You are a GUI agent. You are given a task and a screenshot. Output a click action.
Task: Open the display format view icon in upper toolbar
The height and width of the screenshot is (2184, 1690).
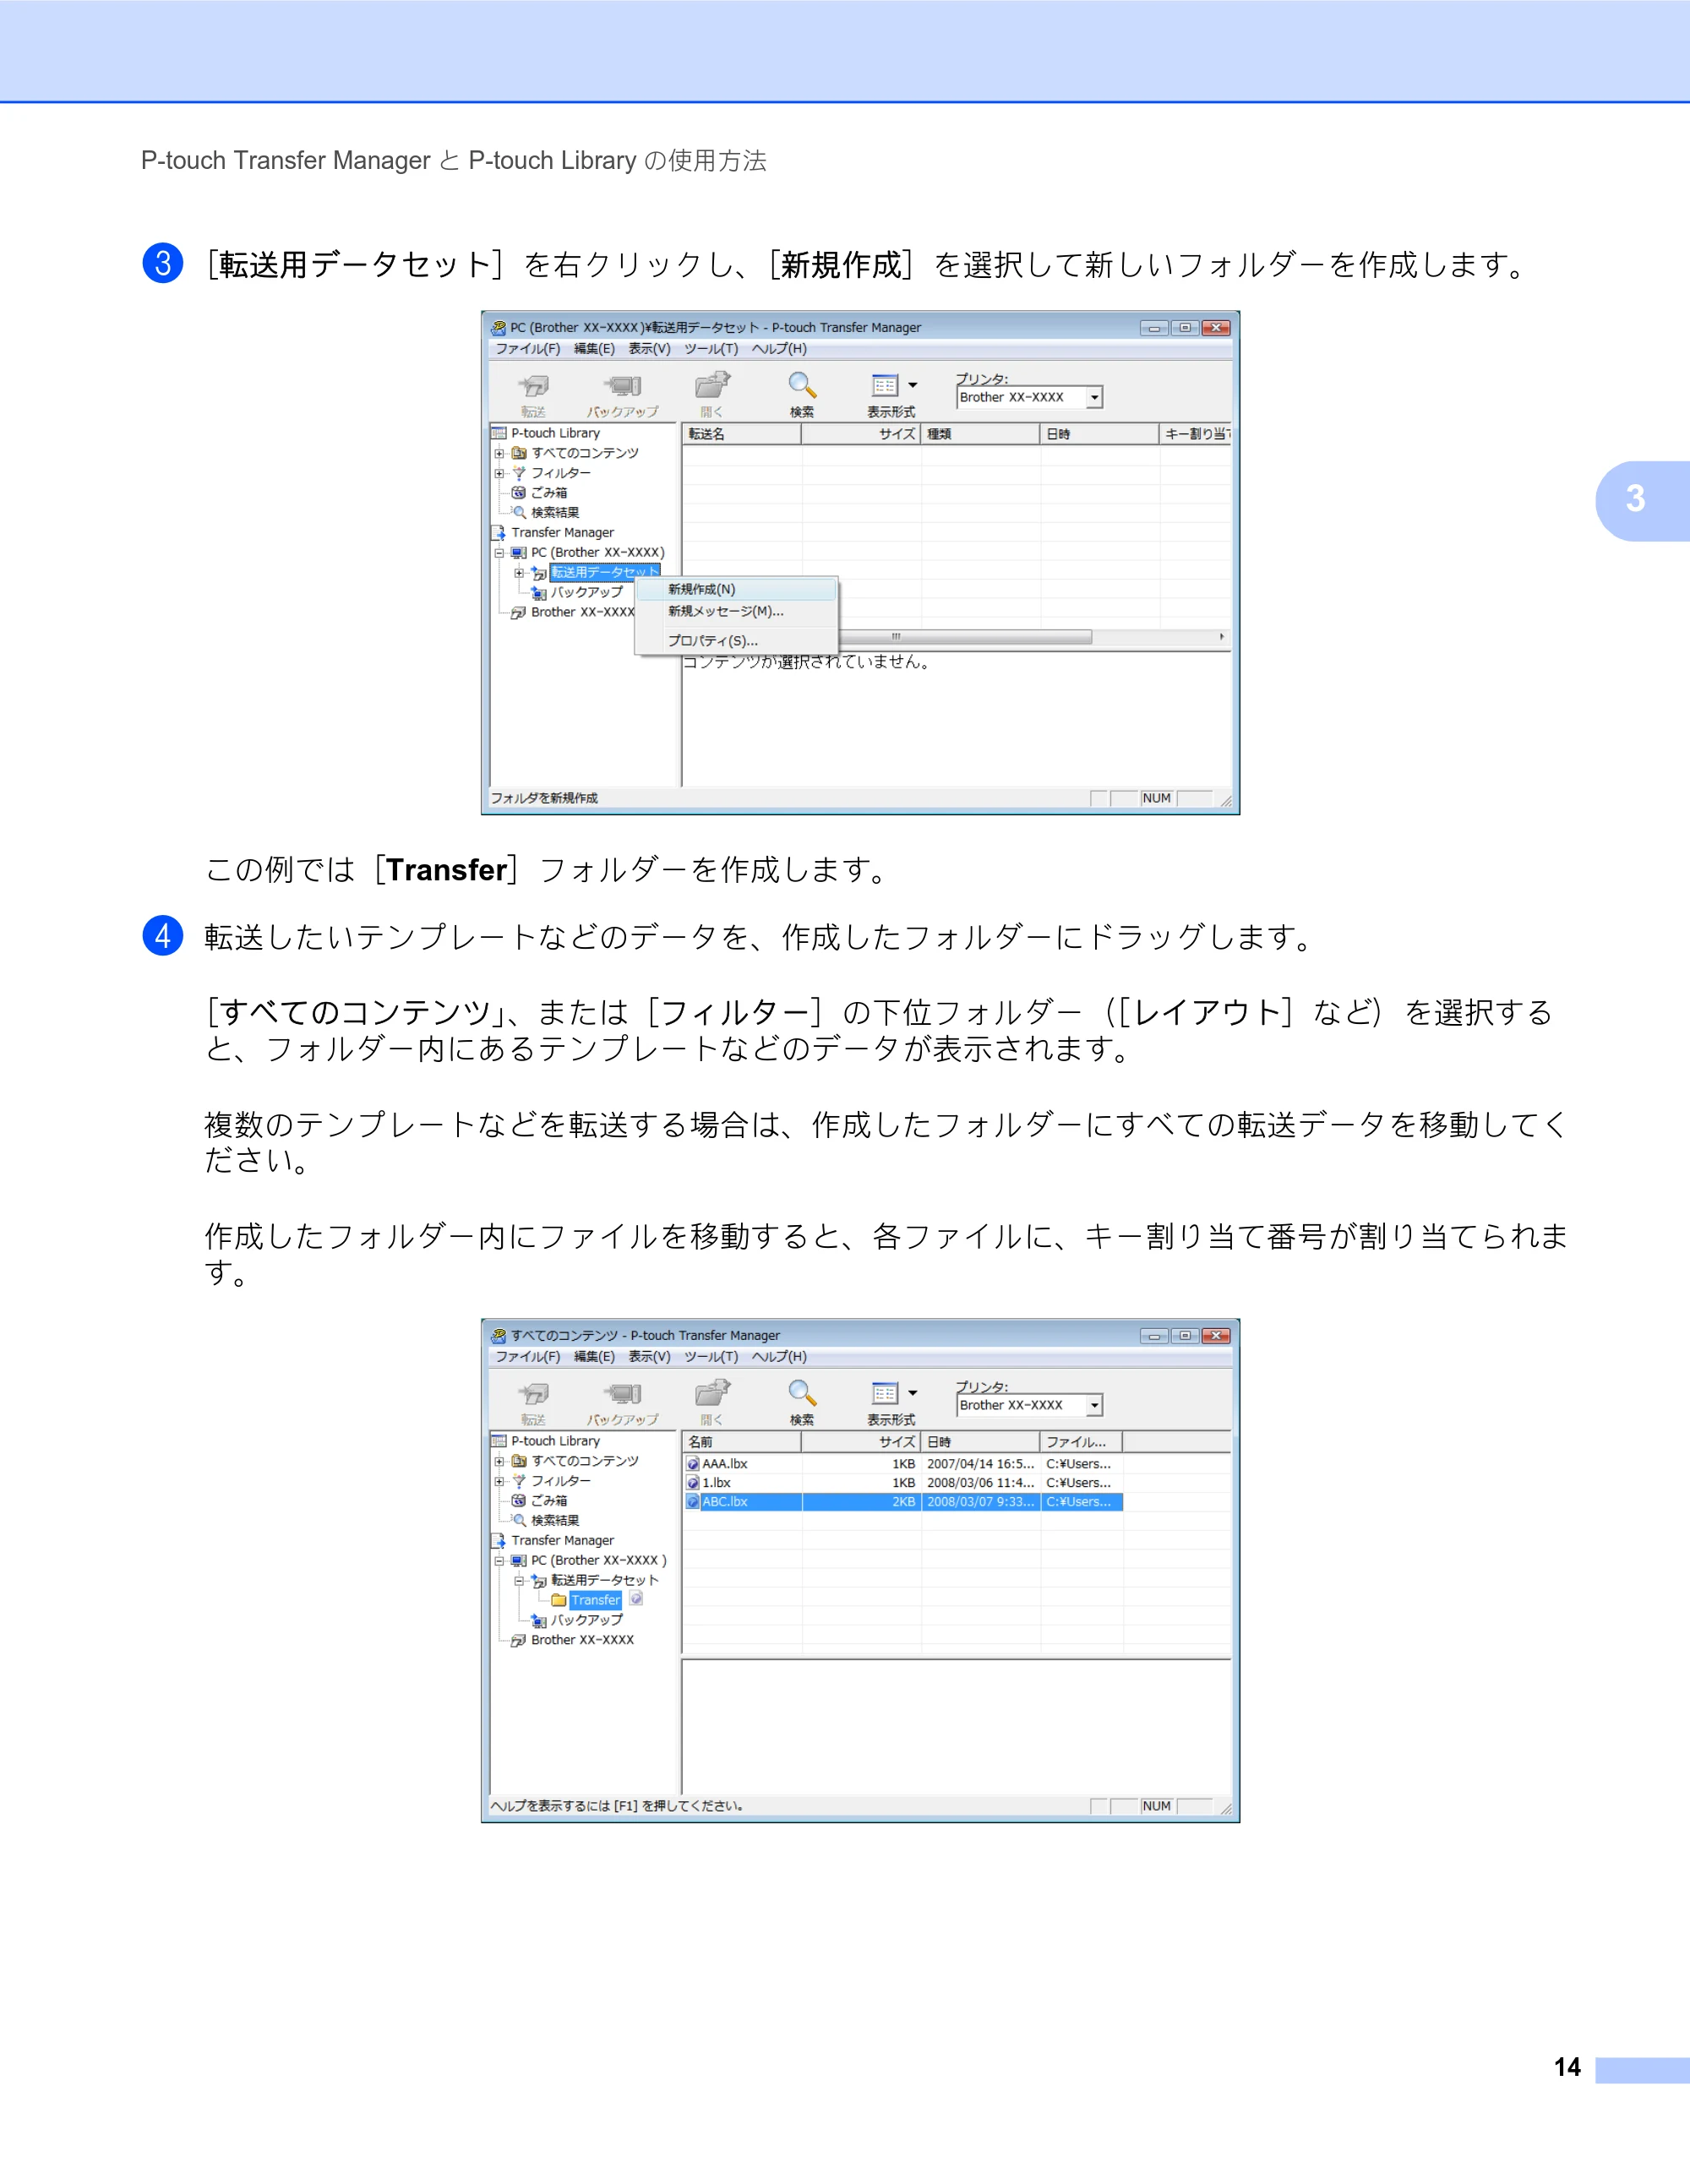point(886,385)
